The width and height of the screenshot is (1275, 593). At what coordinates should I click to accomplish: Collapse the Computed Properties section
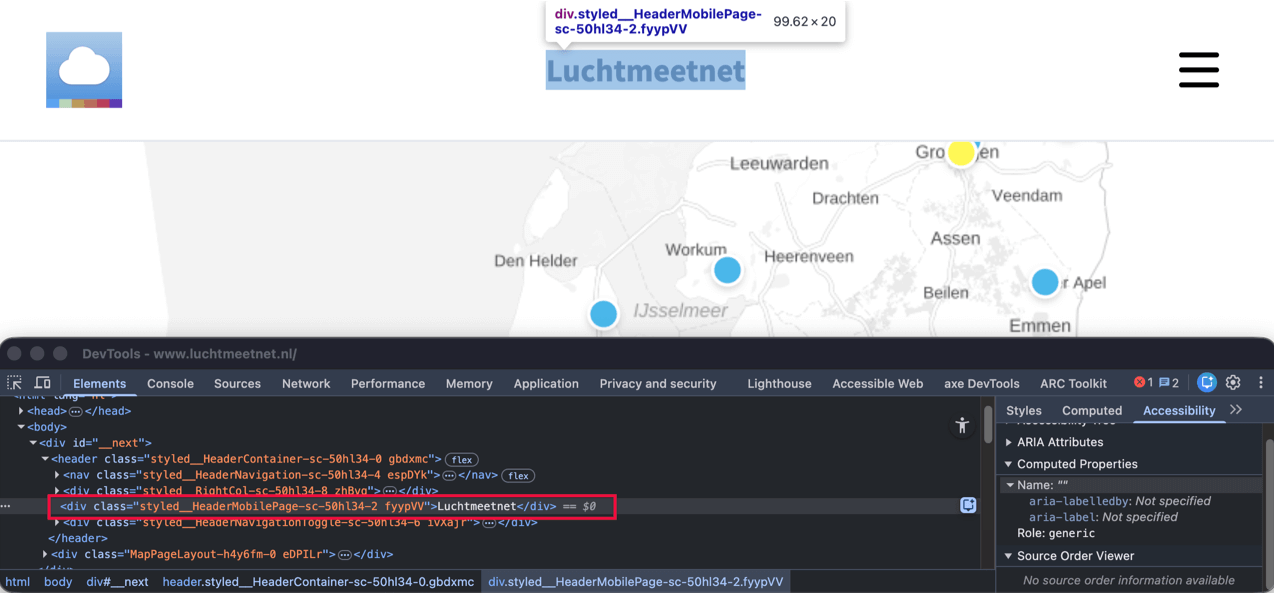coord(1009,464)
